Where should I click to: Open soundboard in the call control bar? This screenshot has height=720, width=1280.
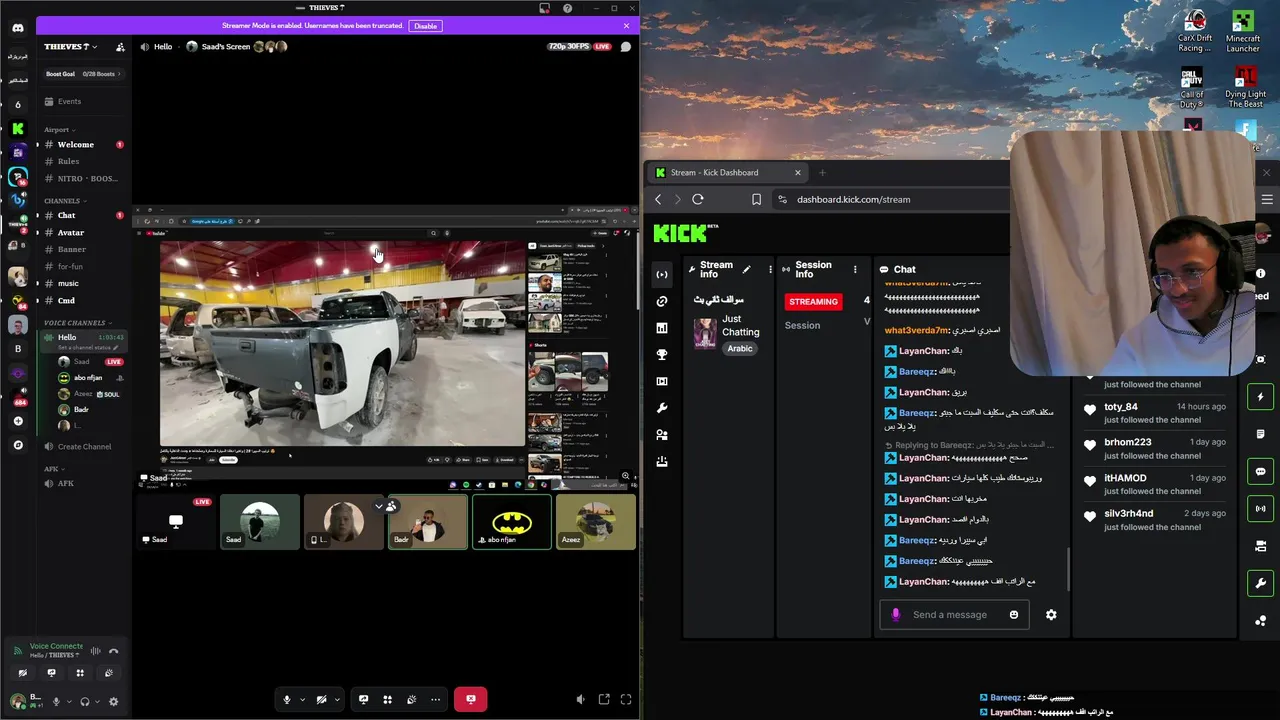[411, 700]
